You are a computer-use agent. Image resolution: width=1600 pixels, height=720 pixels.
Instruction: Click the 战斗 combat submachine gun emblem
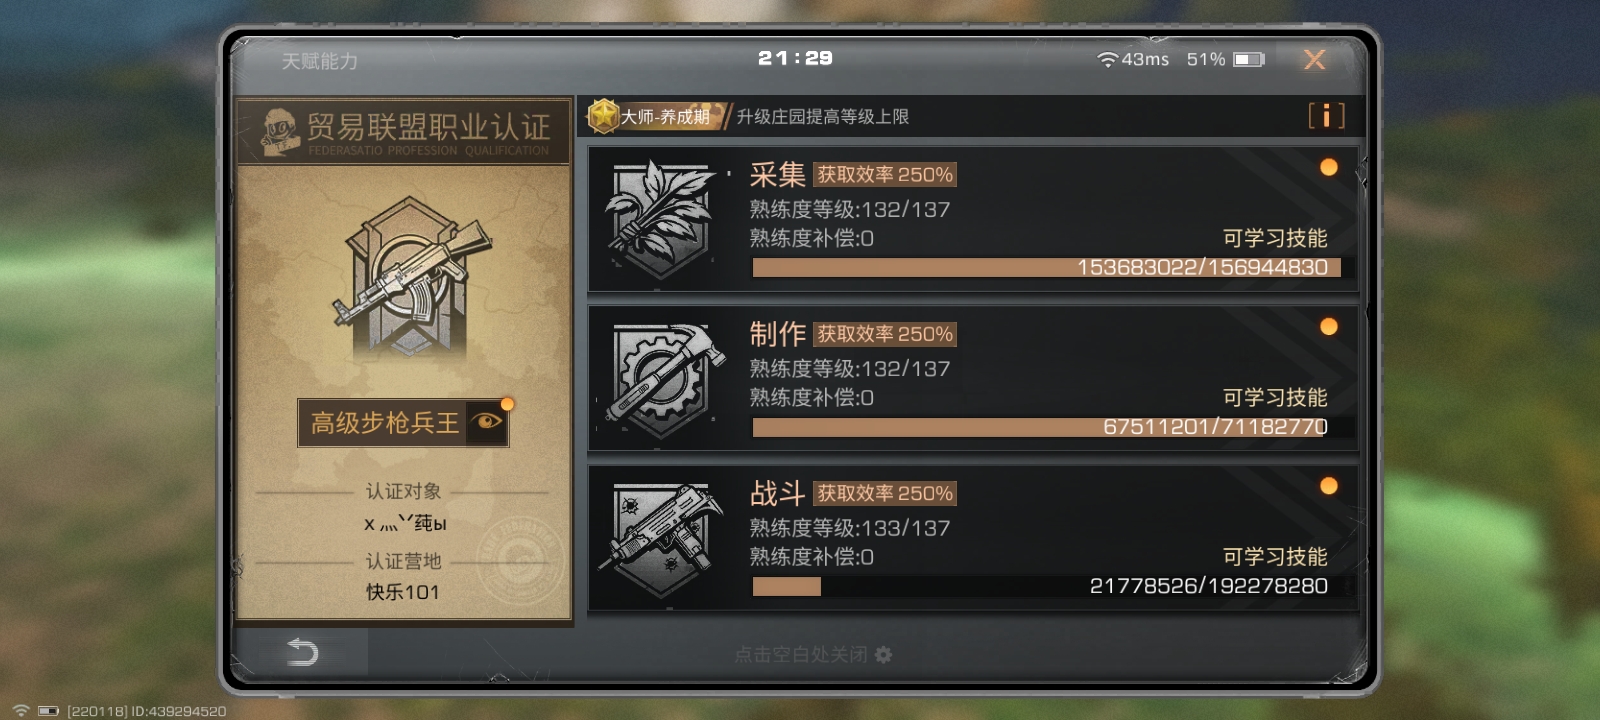(x=662, y=539)
